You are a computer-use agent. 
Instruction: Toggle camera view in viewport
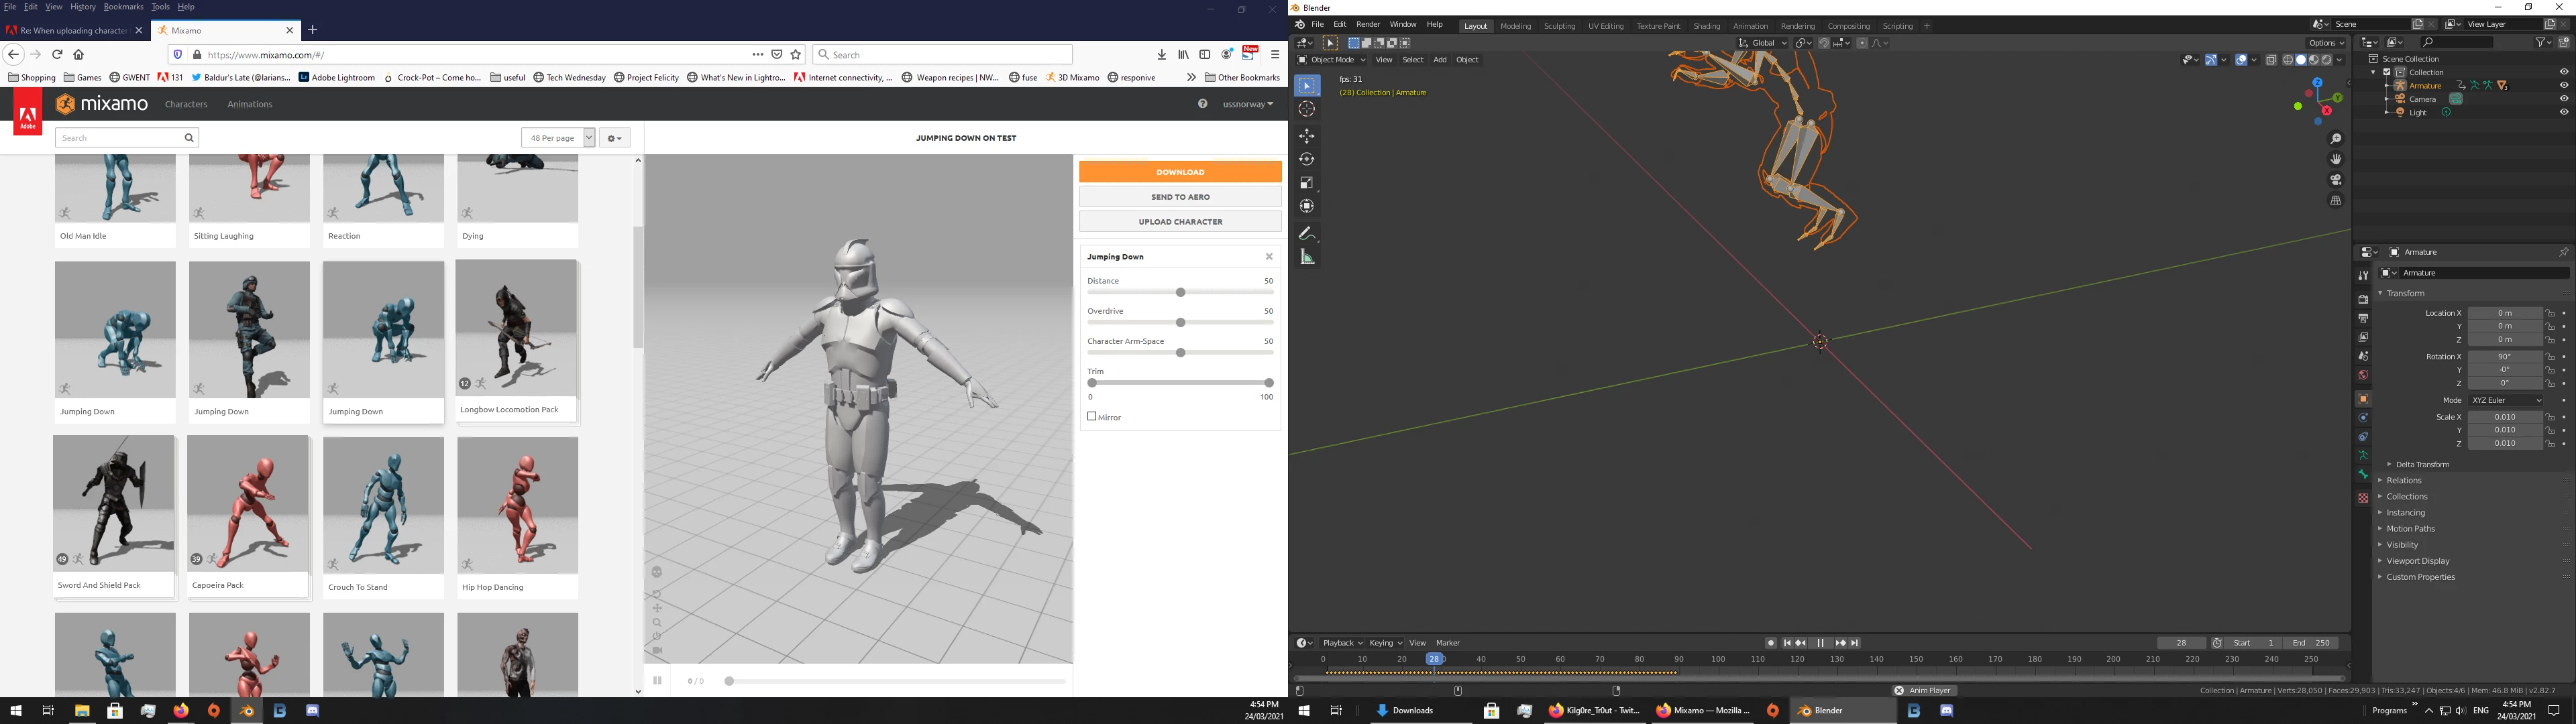tap(2336, 180)
